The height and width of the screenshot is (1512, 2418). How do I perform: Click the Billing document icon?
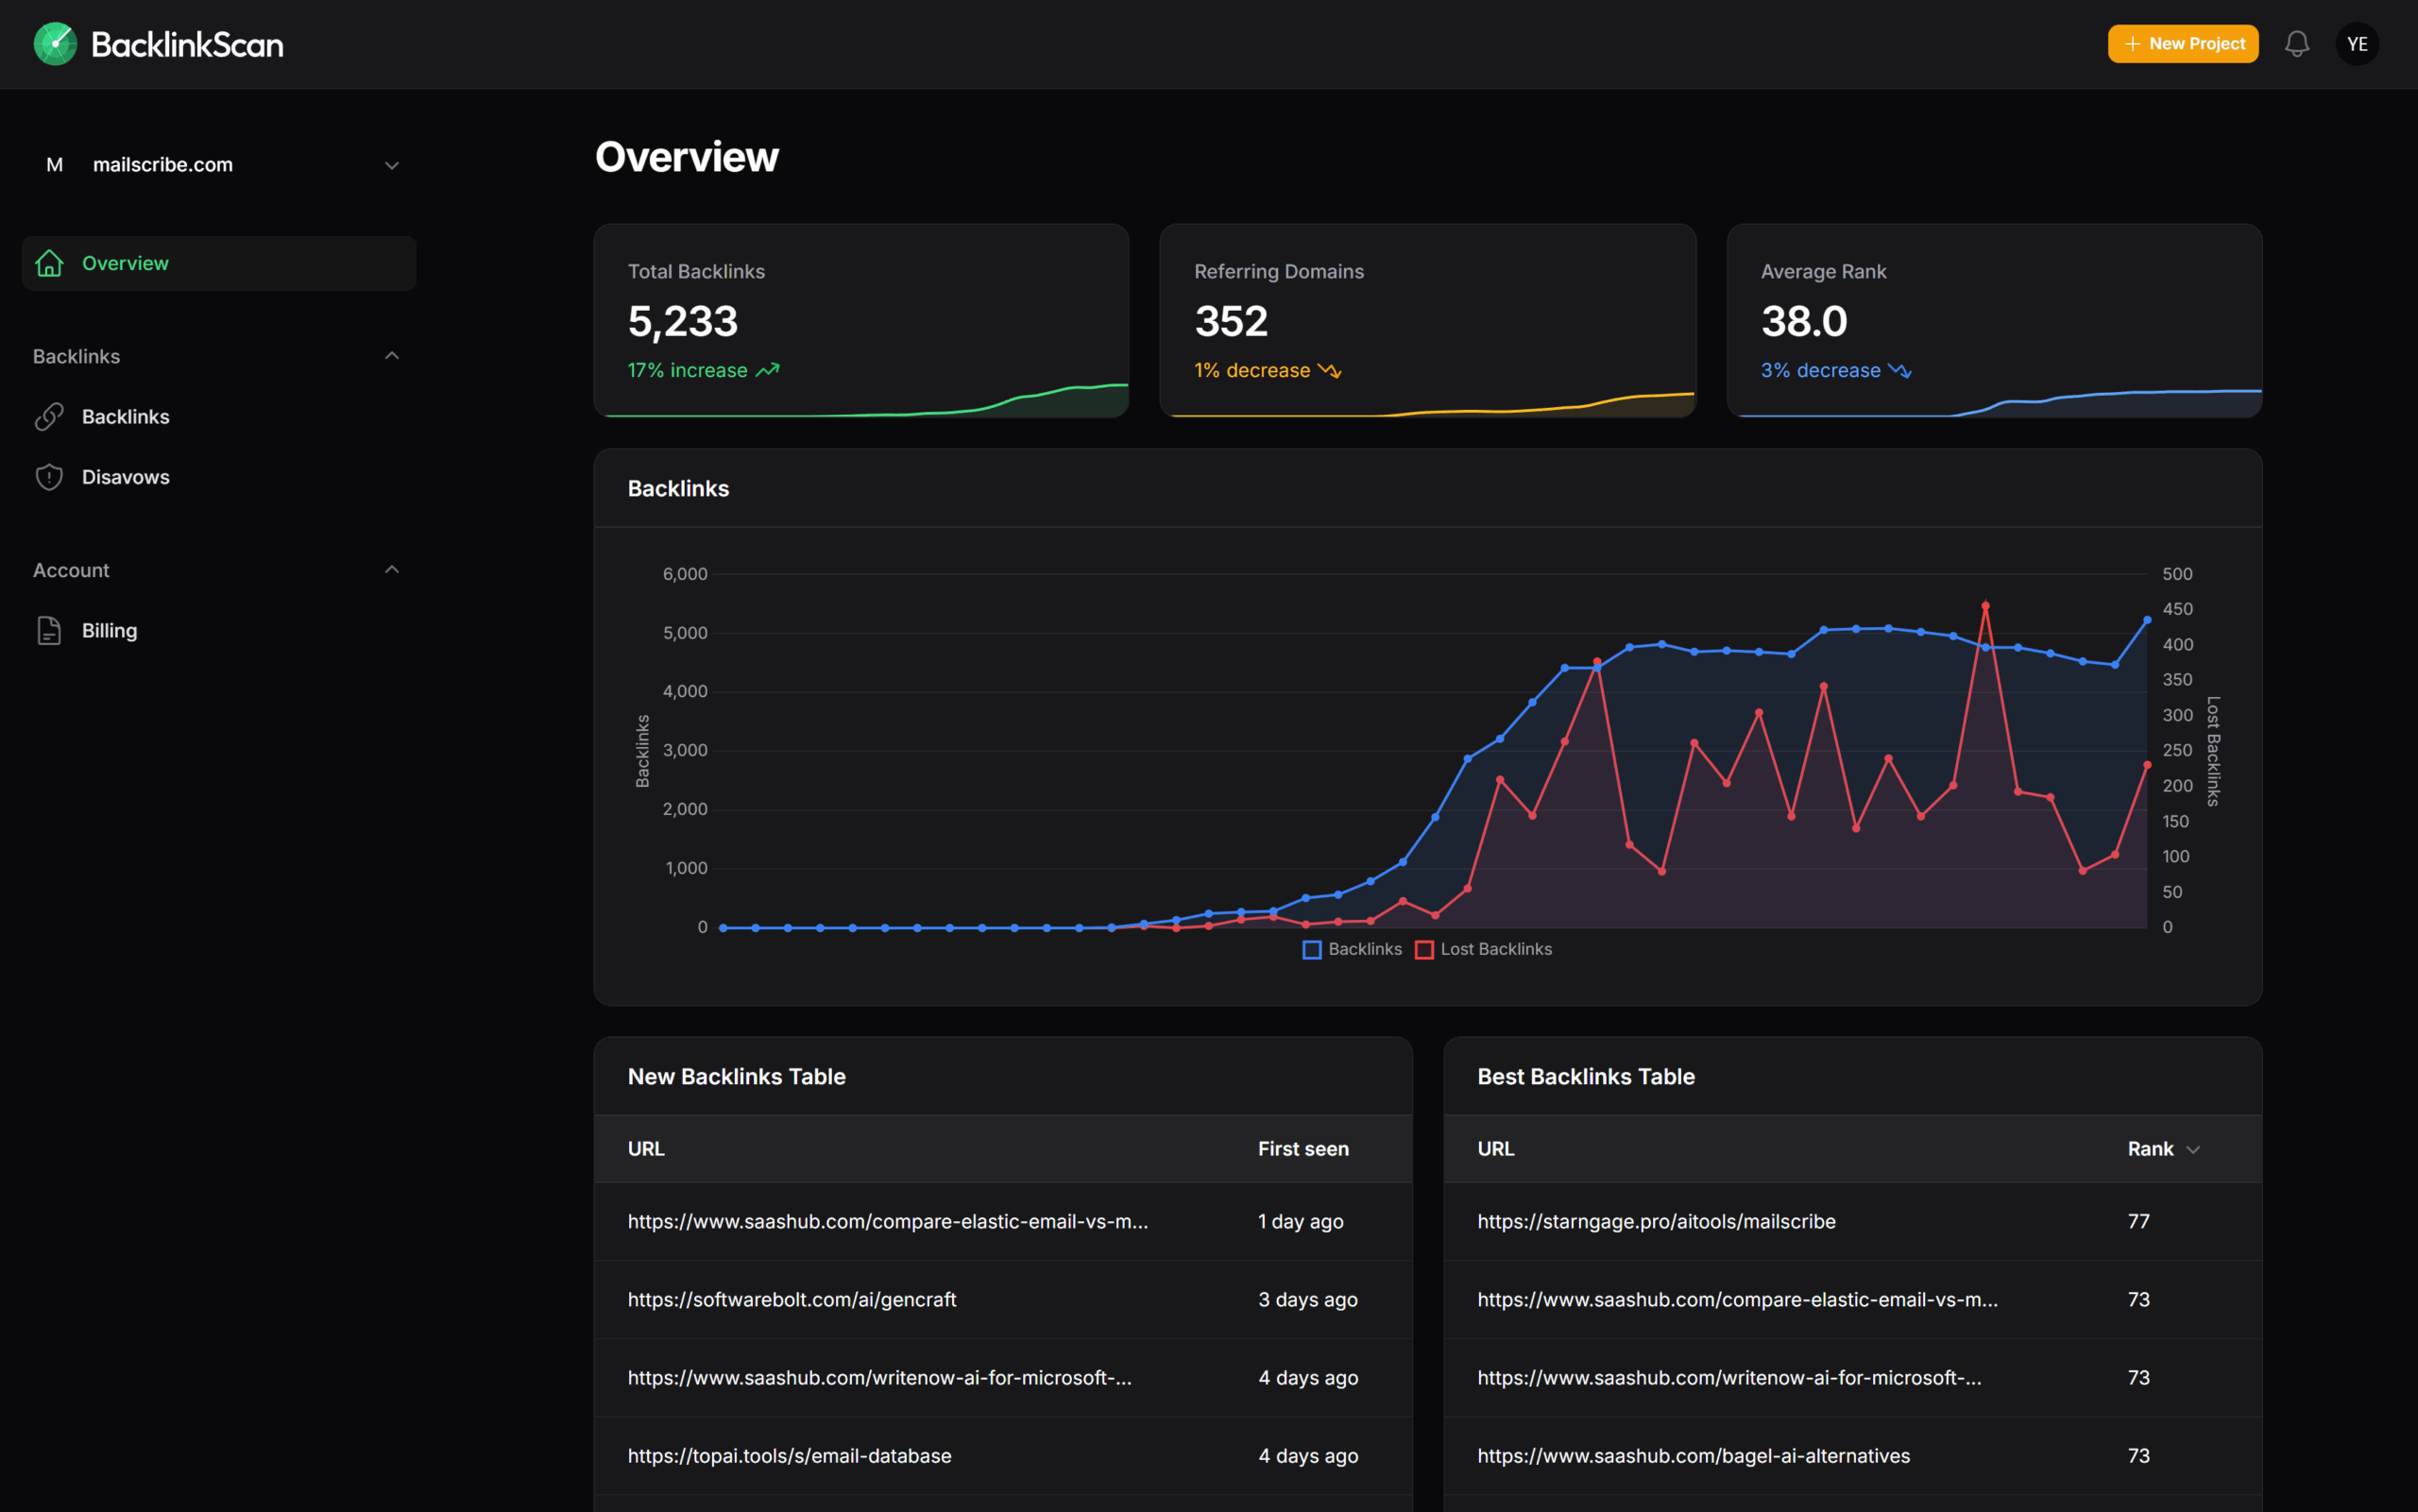click(49, 631)
